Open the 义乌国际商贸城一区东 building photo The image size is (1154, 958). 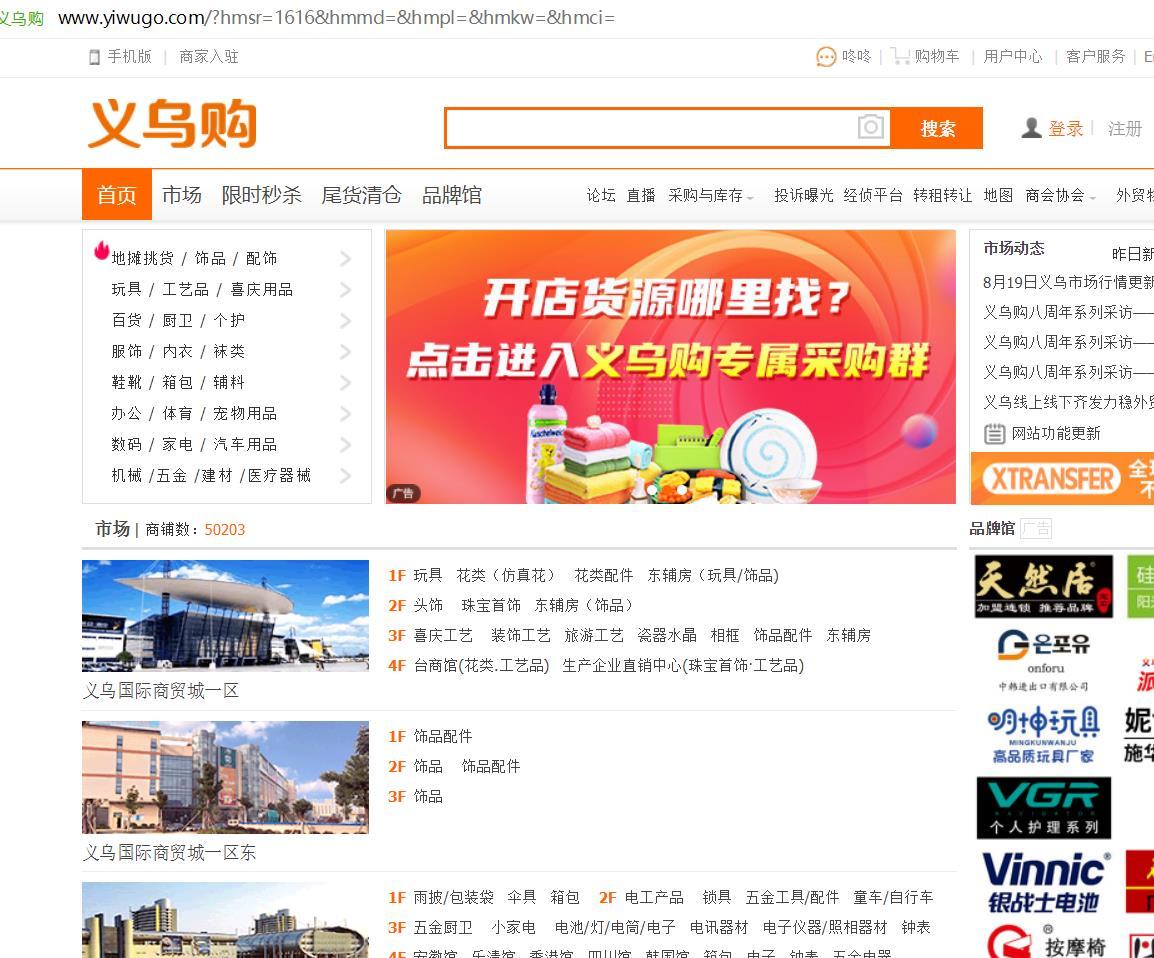225,777
